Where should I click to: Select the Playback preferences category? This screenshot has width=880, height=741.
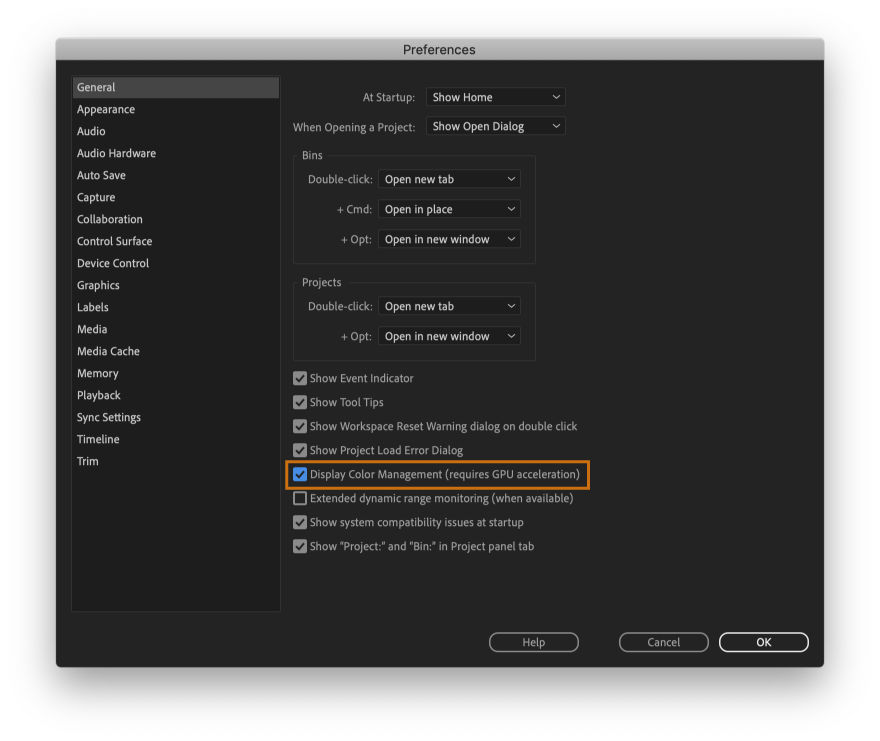[98, 395]
